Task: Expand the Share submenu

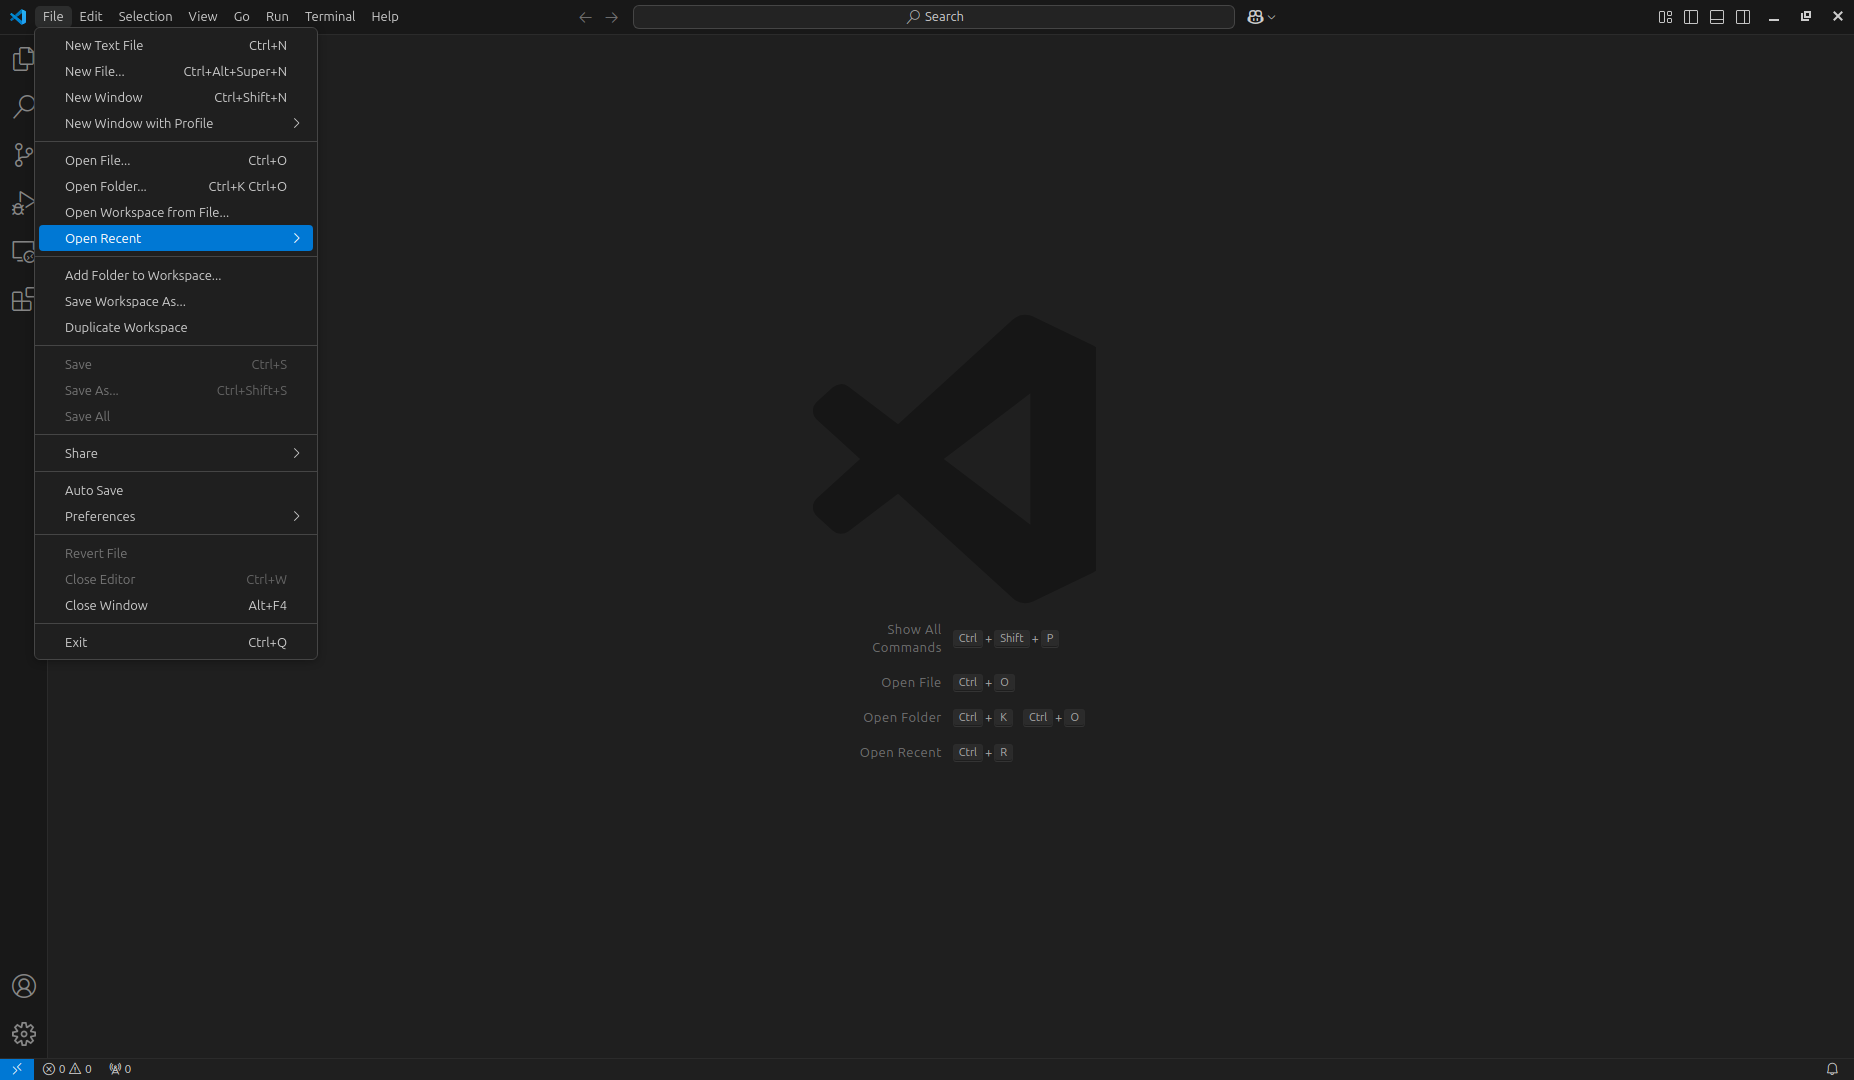Action: (x=176, y=453)
